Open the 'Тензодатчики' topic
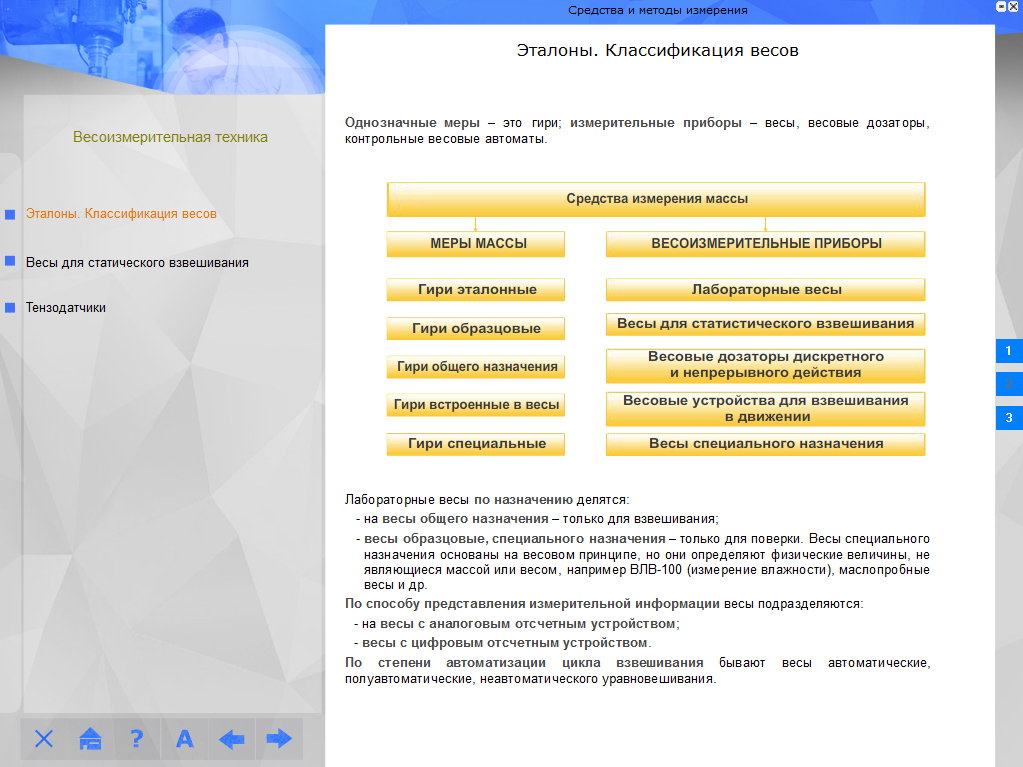This screenshot has width=1023, height=767. click(66, 308)
